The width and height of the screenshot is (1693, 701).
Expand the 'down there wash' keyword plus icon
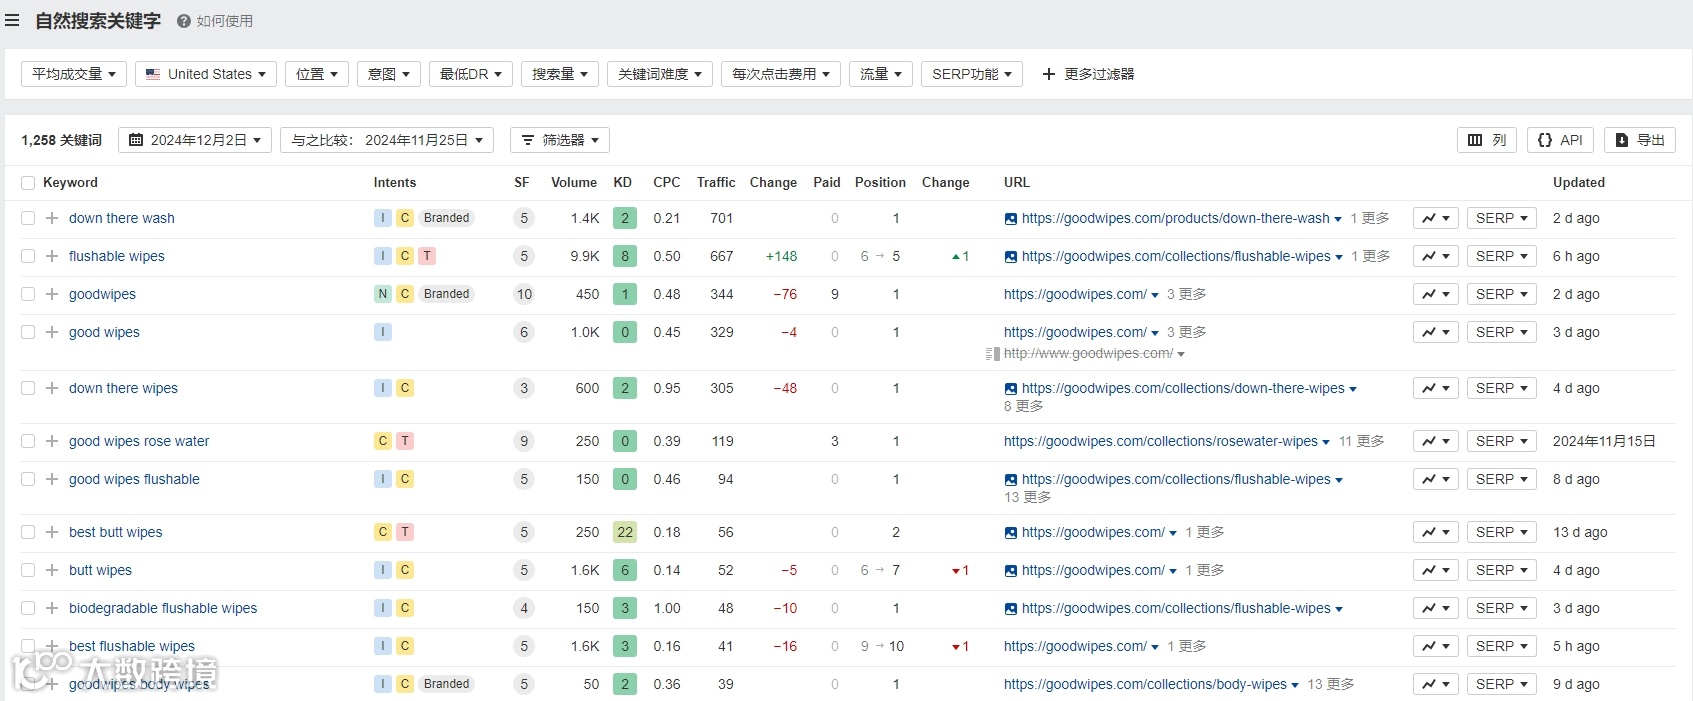(52, 218)
